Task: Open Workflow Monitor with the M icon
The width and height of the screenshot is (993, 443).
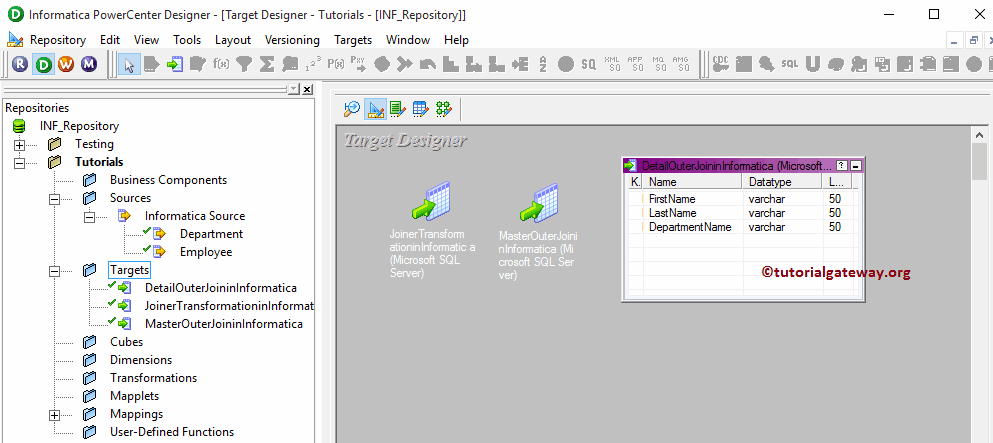Action: click(89, 64)
